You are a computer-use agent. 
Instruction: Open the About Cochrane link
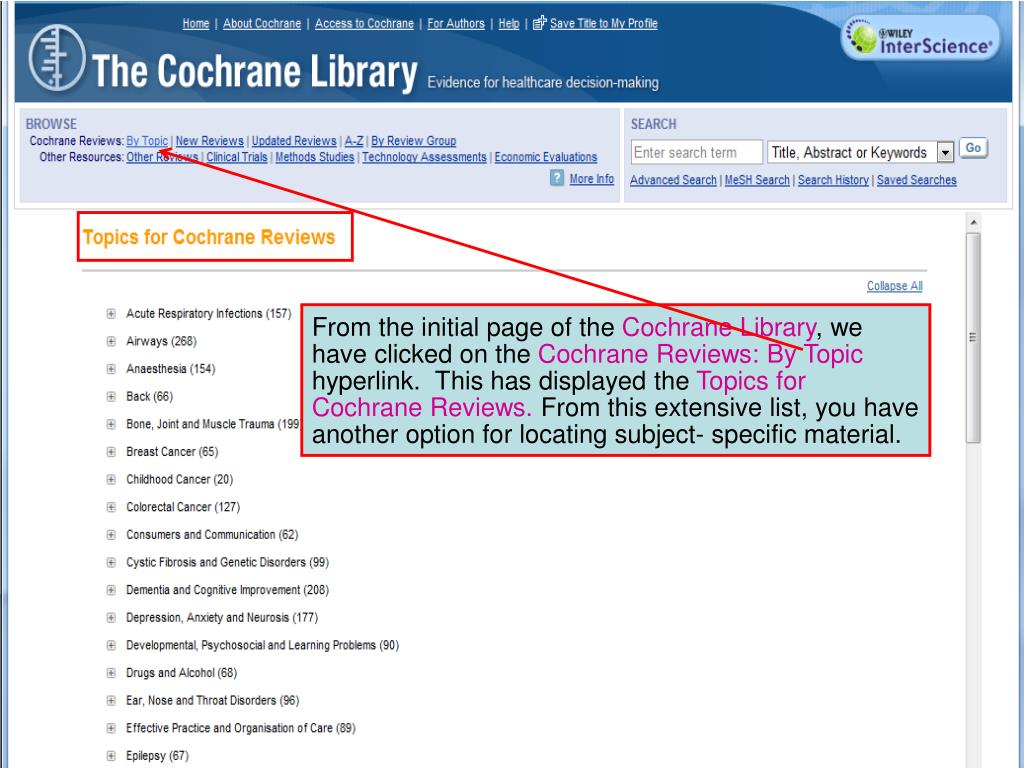[x=262, y=24]
